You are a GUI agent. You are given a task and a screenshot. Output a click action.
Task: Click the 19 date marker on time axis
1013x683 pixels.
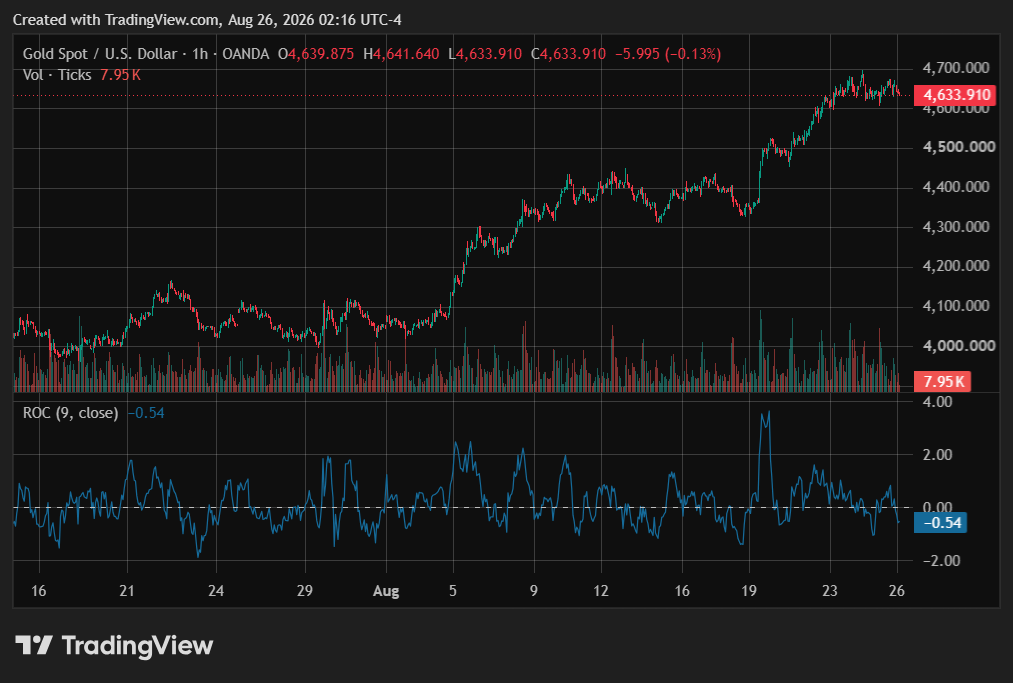749,591
